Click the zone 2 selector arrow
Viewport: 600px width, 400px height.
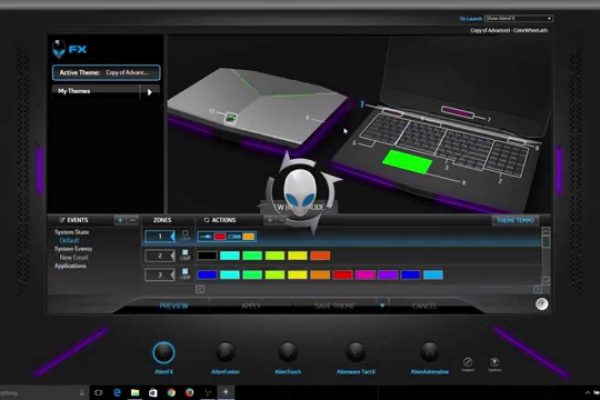point(173,255)
